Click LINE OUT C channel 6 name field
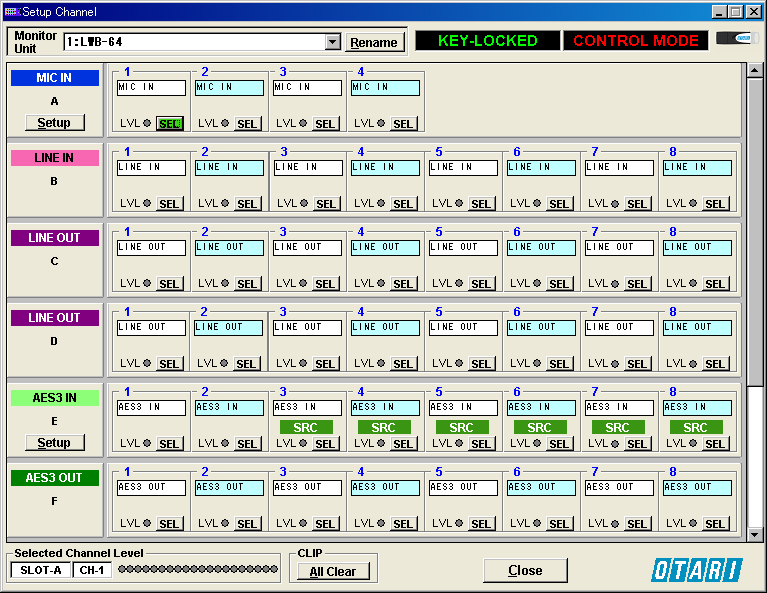 pyautogui.click(x=541, y=248)
